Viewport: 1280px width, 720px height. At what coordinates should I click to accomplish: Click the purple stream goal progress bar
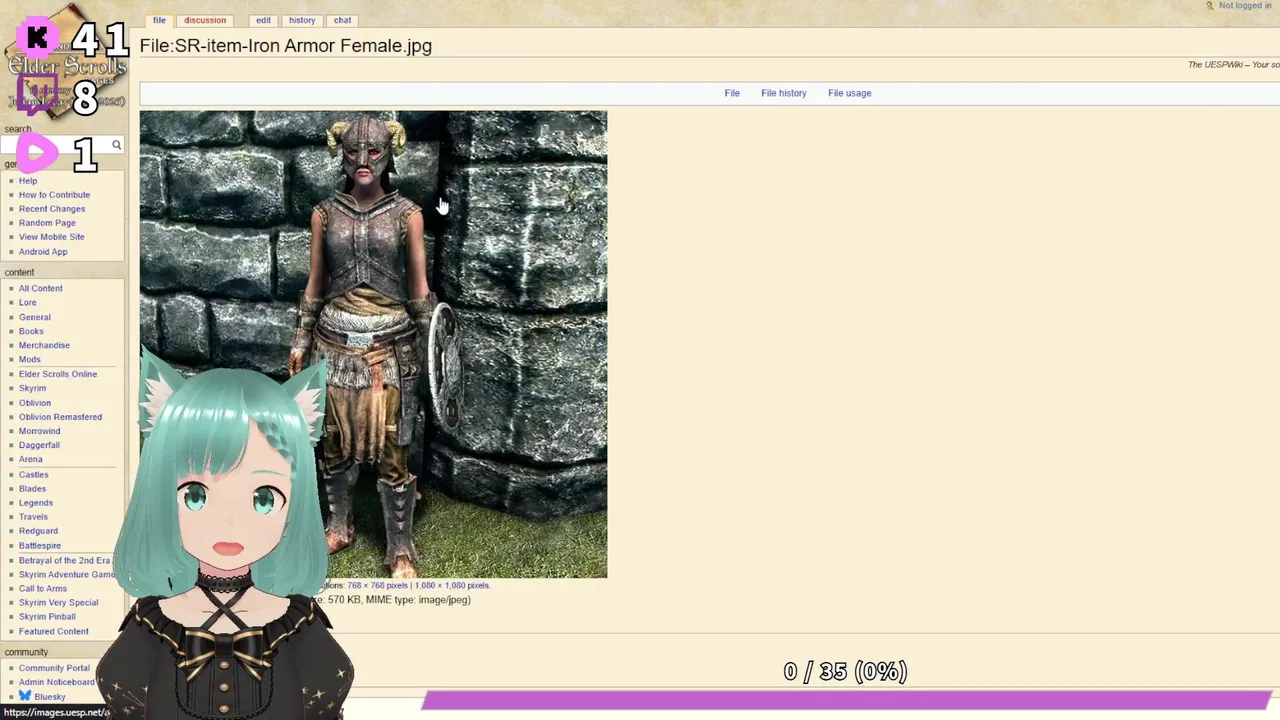(x=846, y=701)
